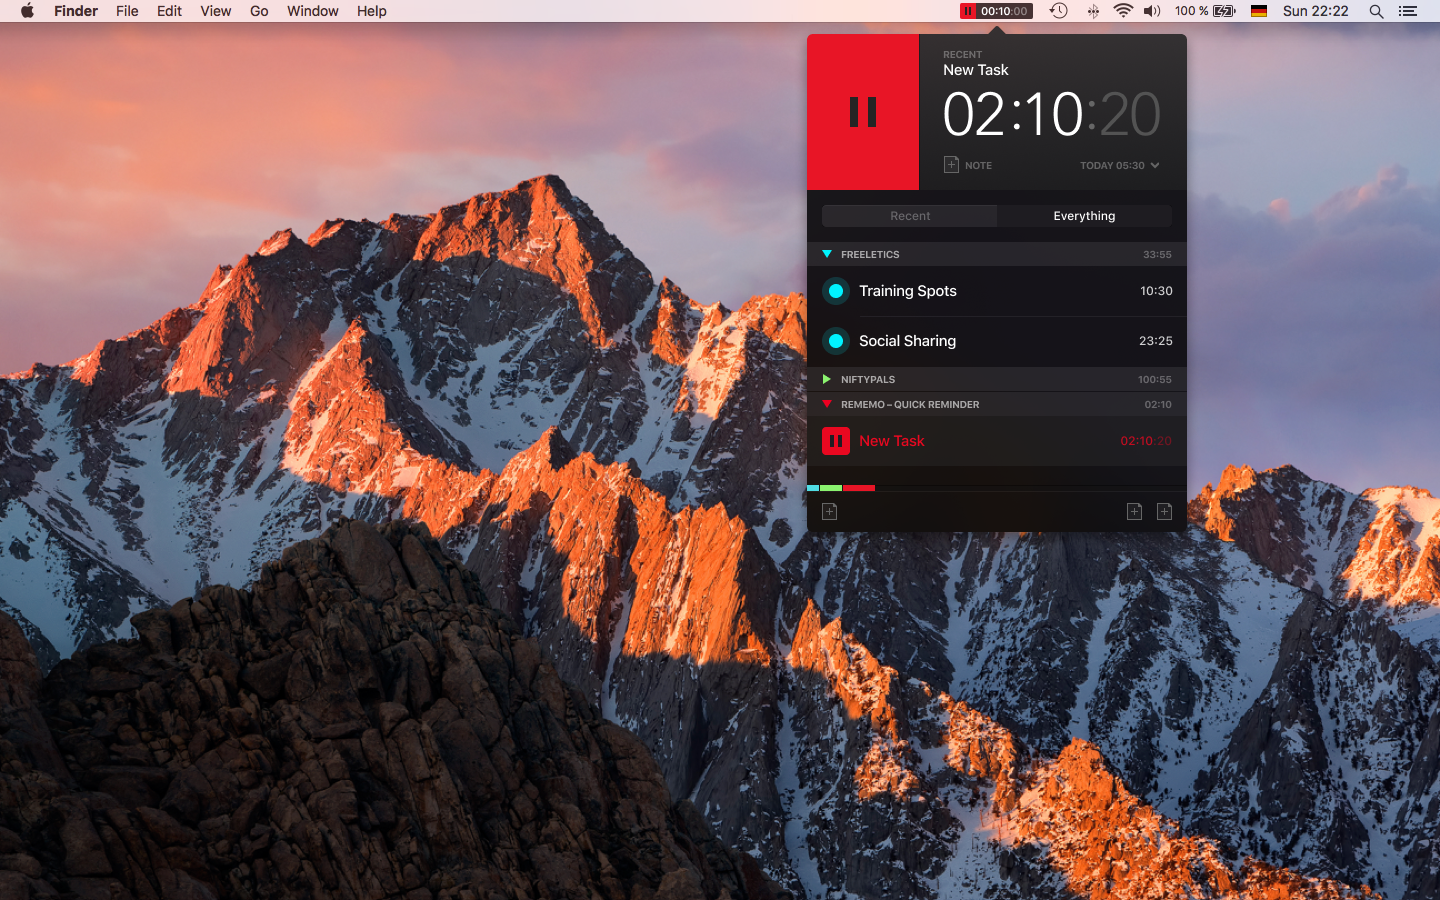
Task: Click the Training Spots duration 10:30
Action: pos(1156,291)
